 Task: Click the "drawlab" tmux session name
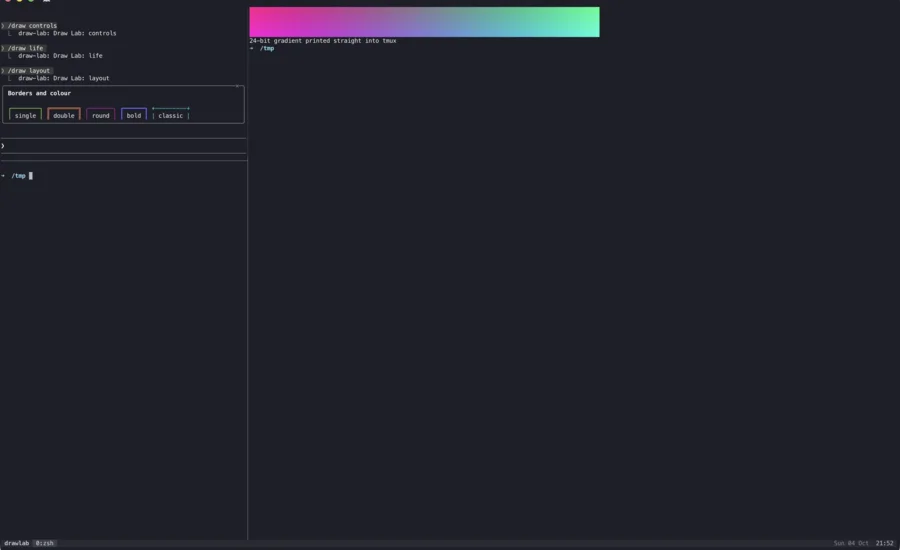point(17,543)
